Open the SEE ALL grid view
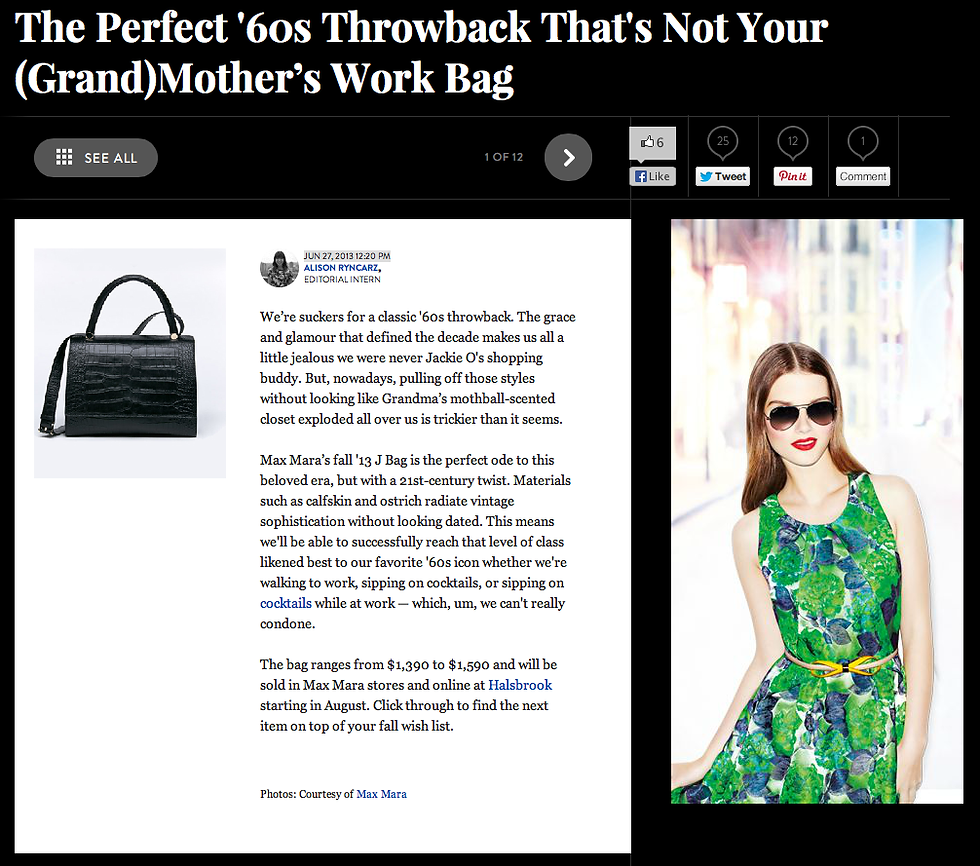 pos(96,157)
